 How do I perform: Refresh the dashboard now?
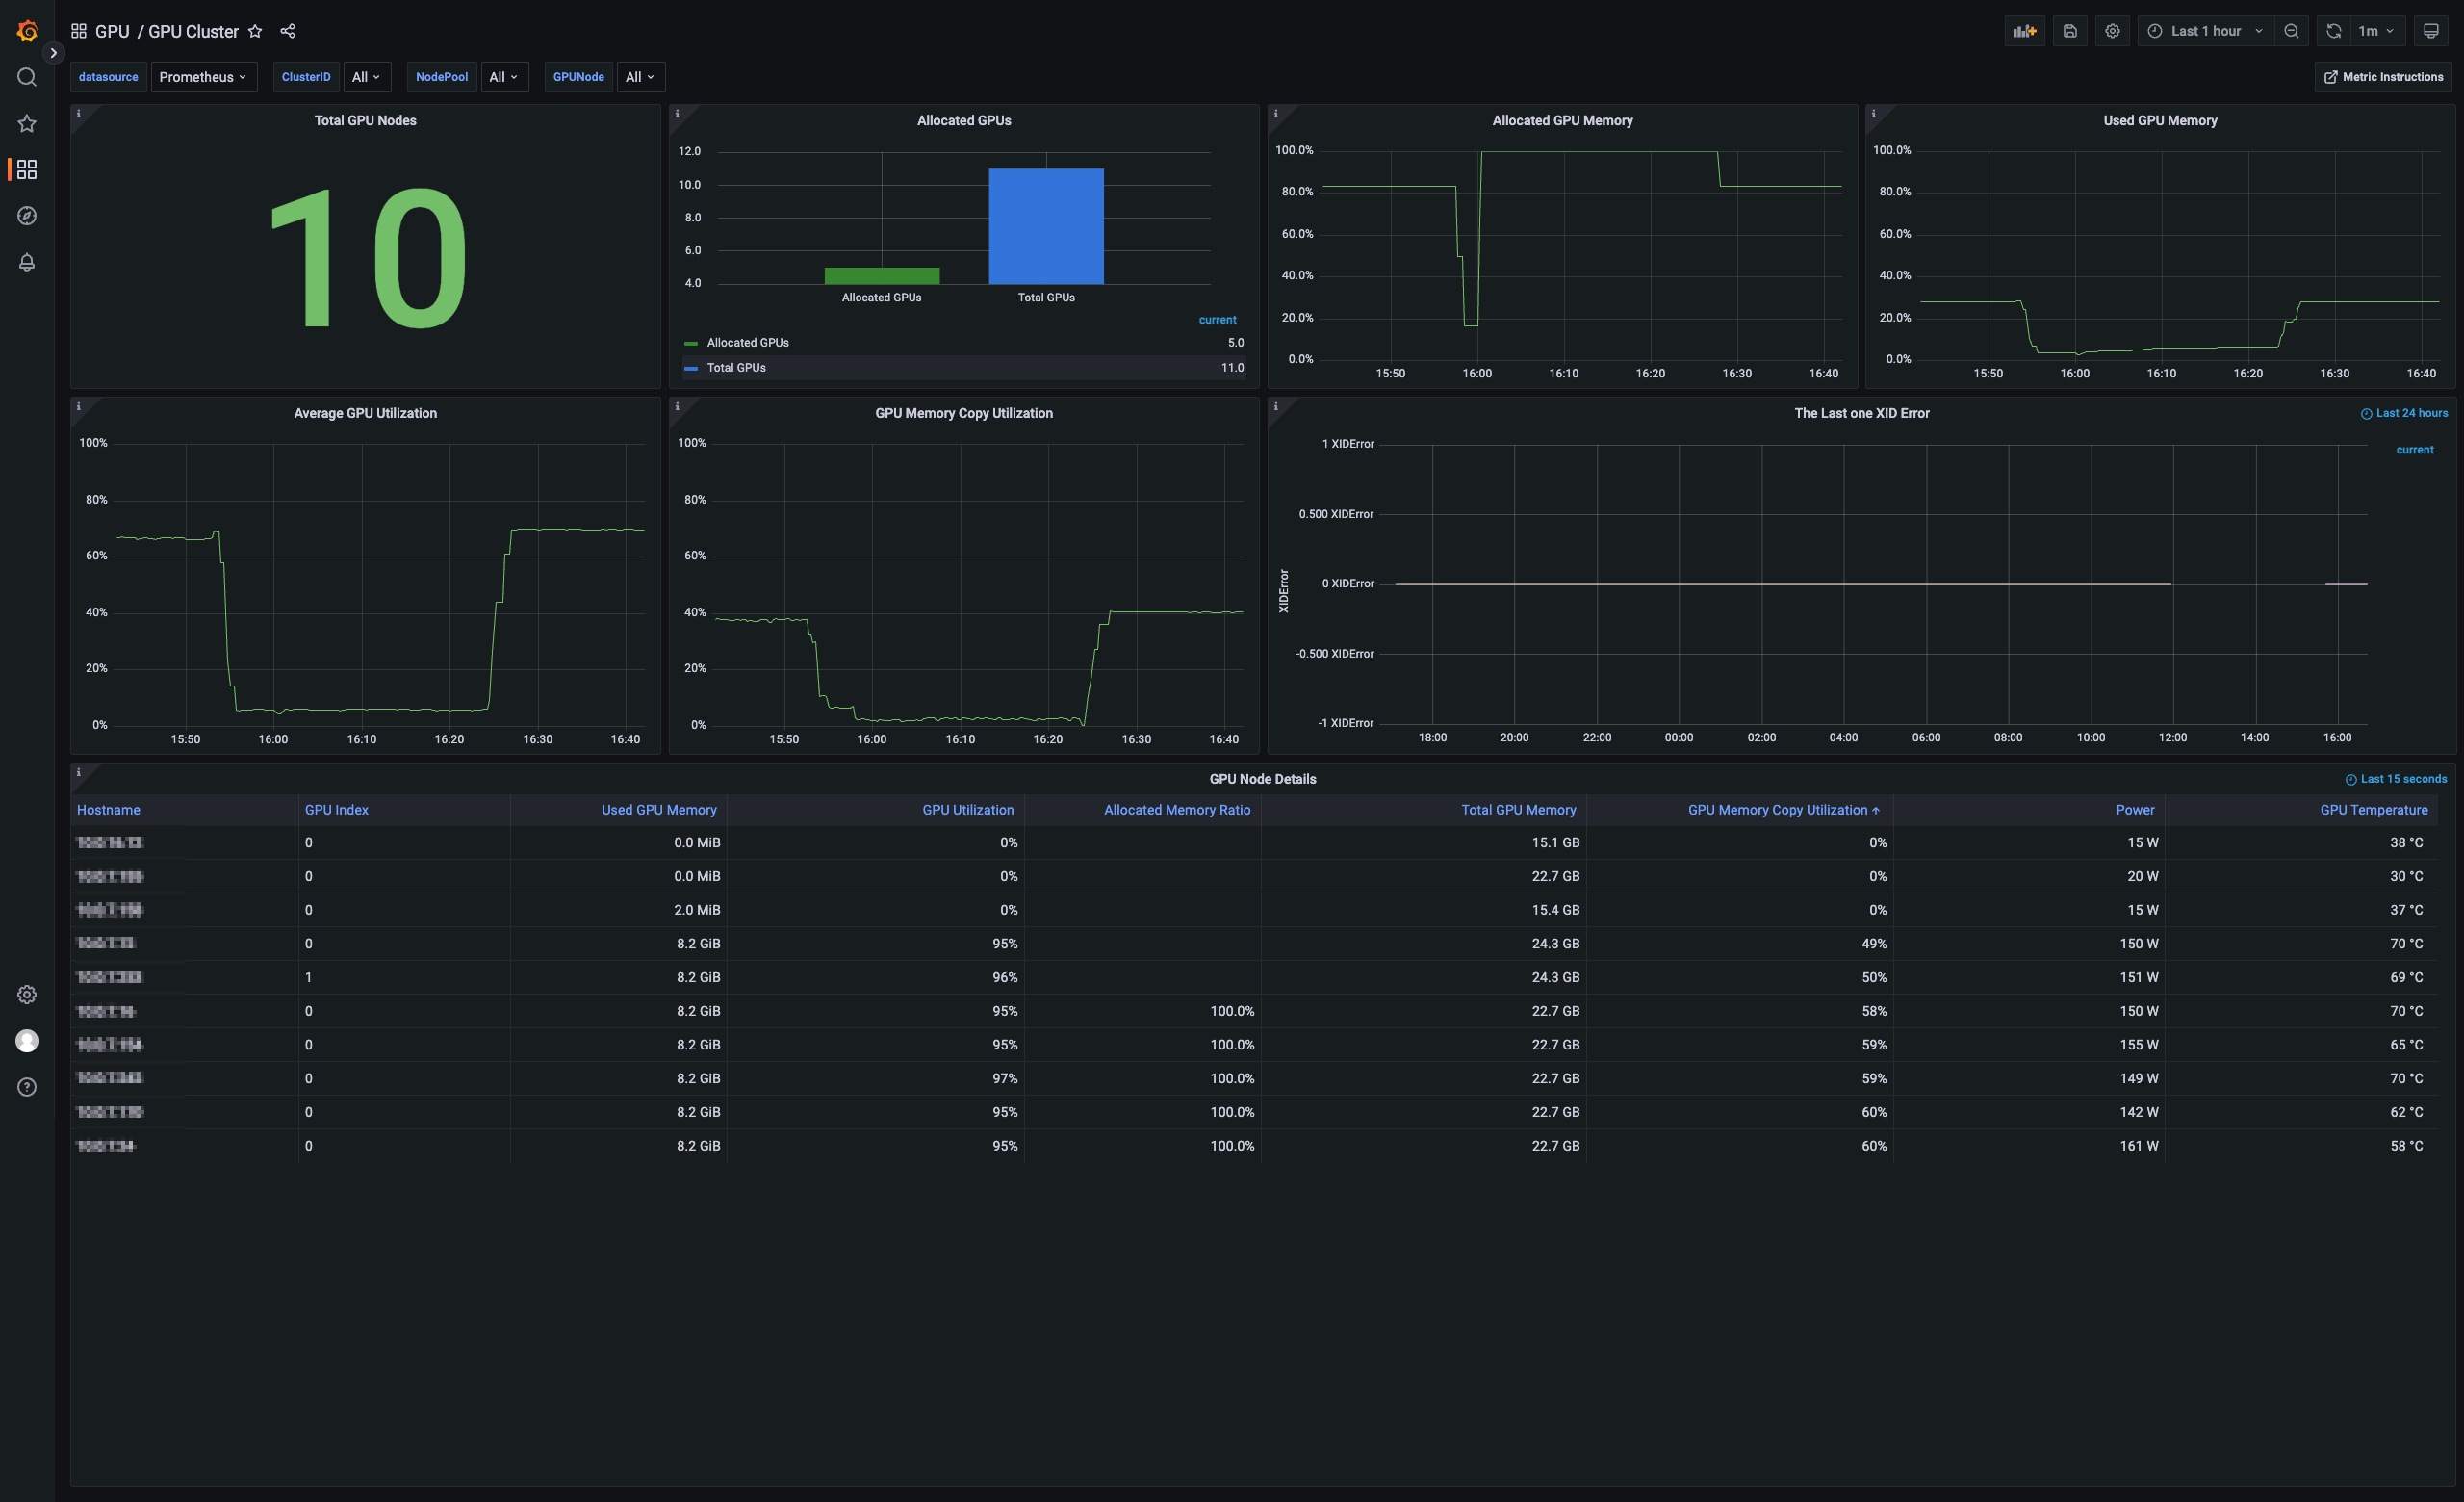[x=2333, y=31]
